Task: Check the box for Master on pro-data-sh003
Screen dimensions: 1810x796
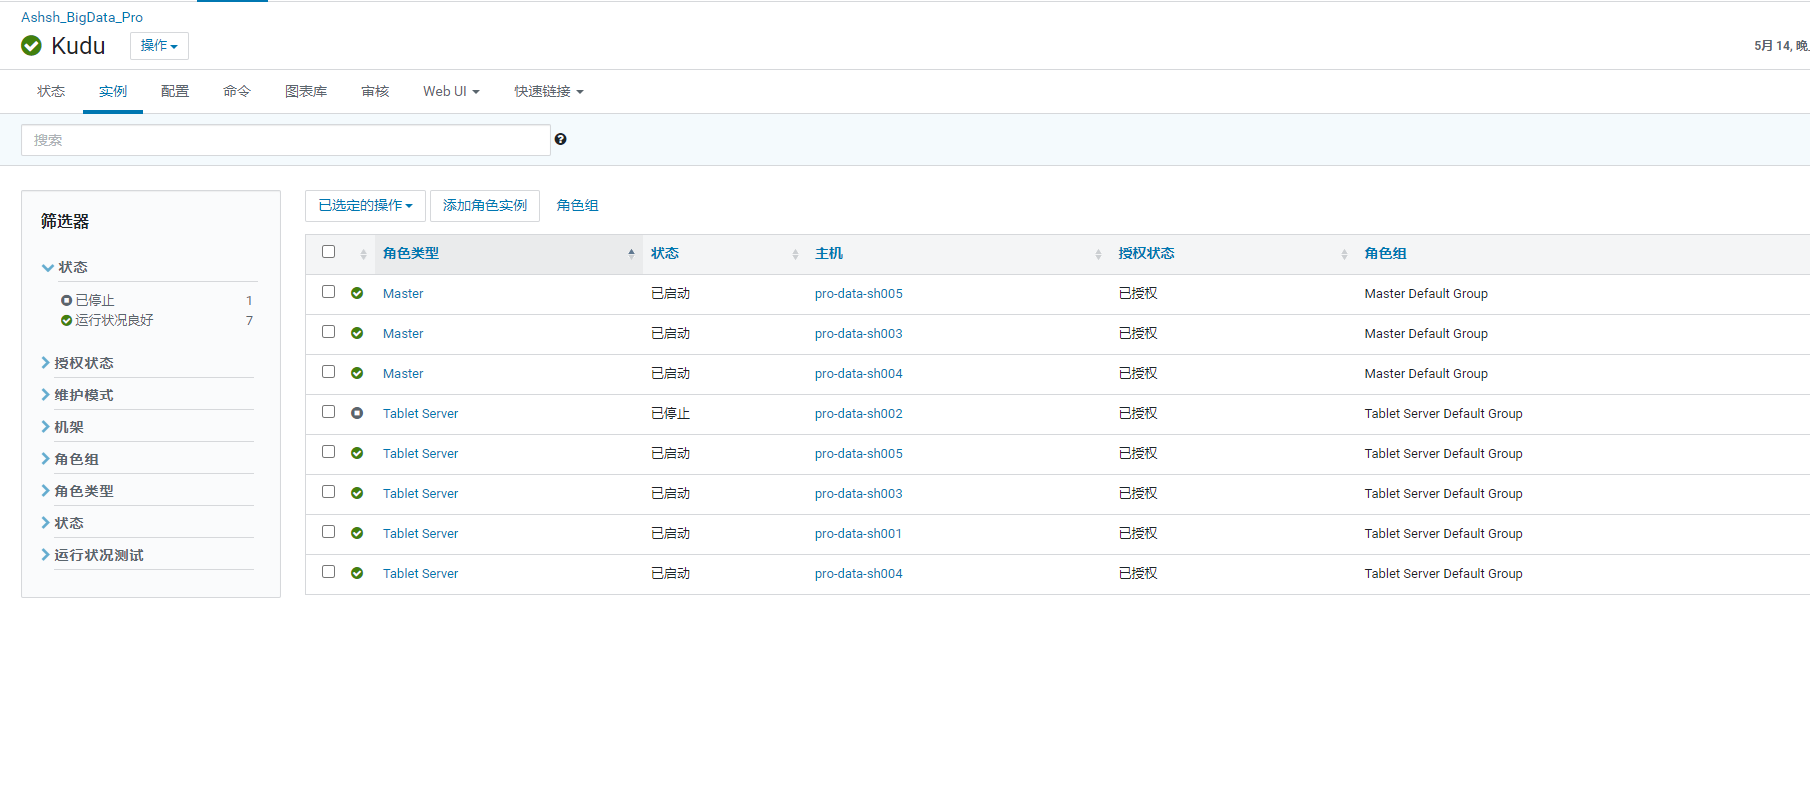Action: click(328, 332)
